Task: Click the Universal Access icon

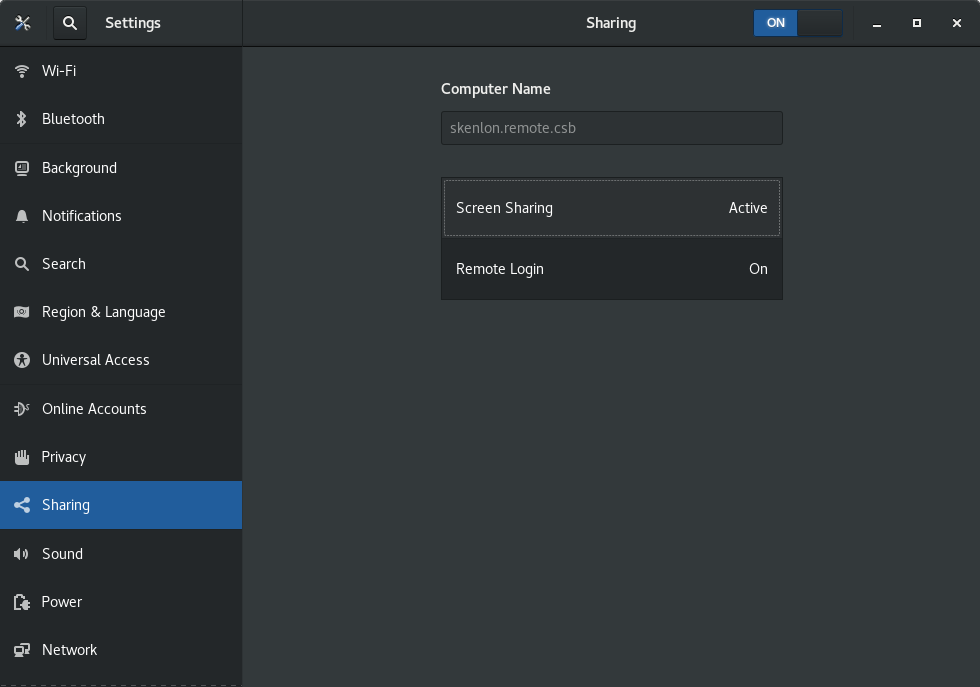Action: tap(21, 360)
